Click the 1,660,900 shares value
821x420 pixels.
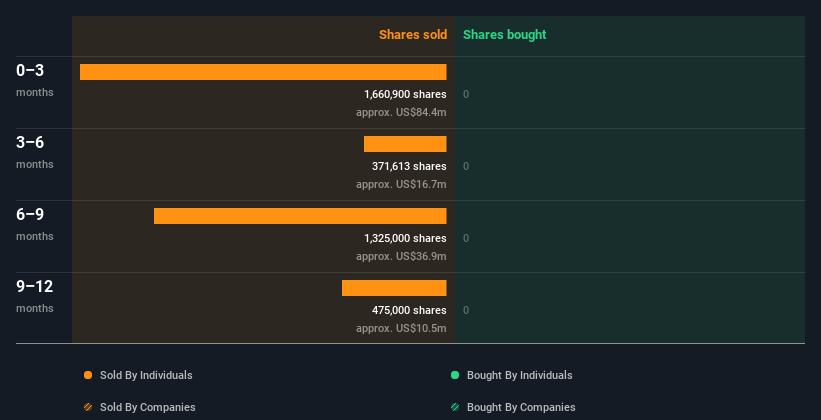(x=405, y=94)
